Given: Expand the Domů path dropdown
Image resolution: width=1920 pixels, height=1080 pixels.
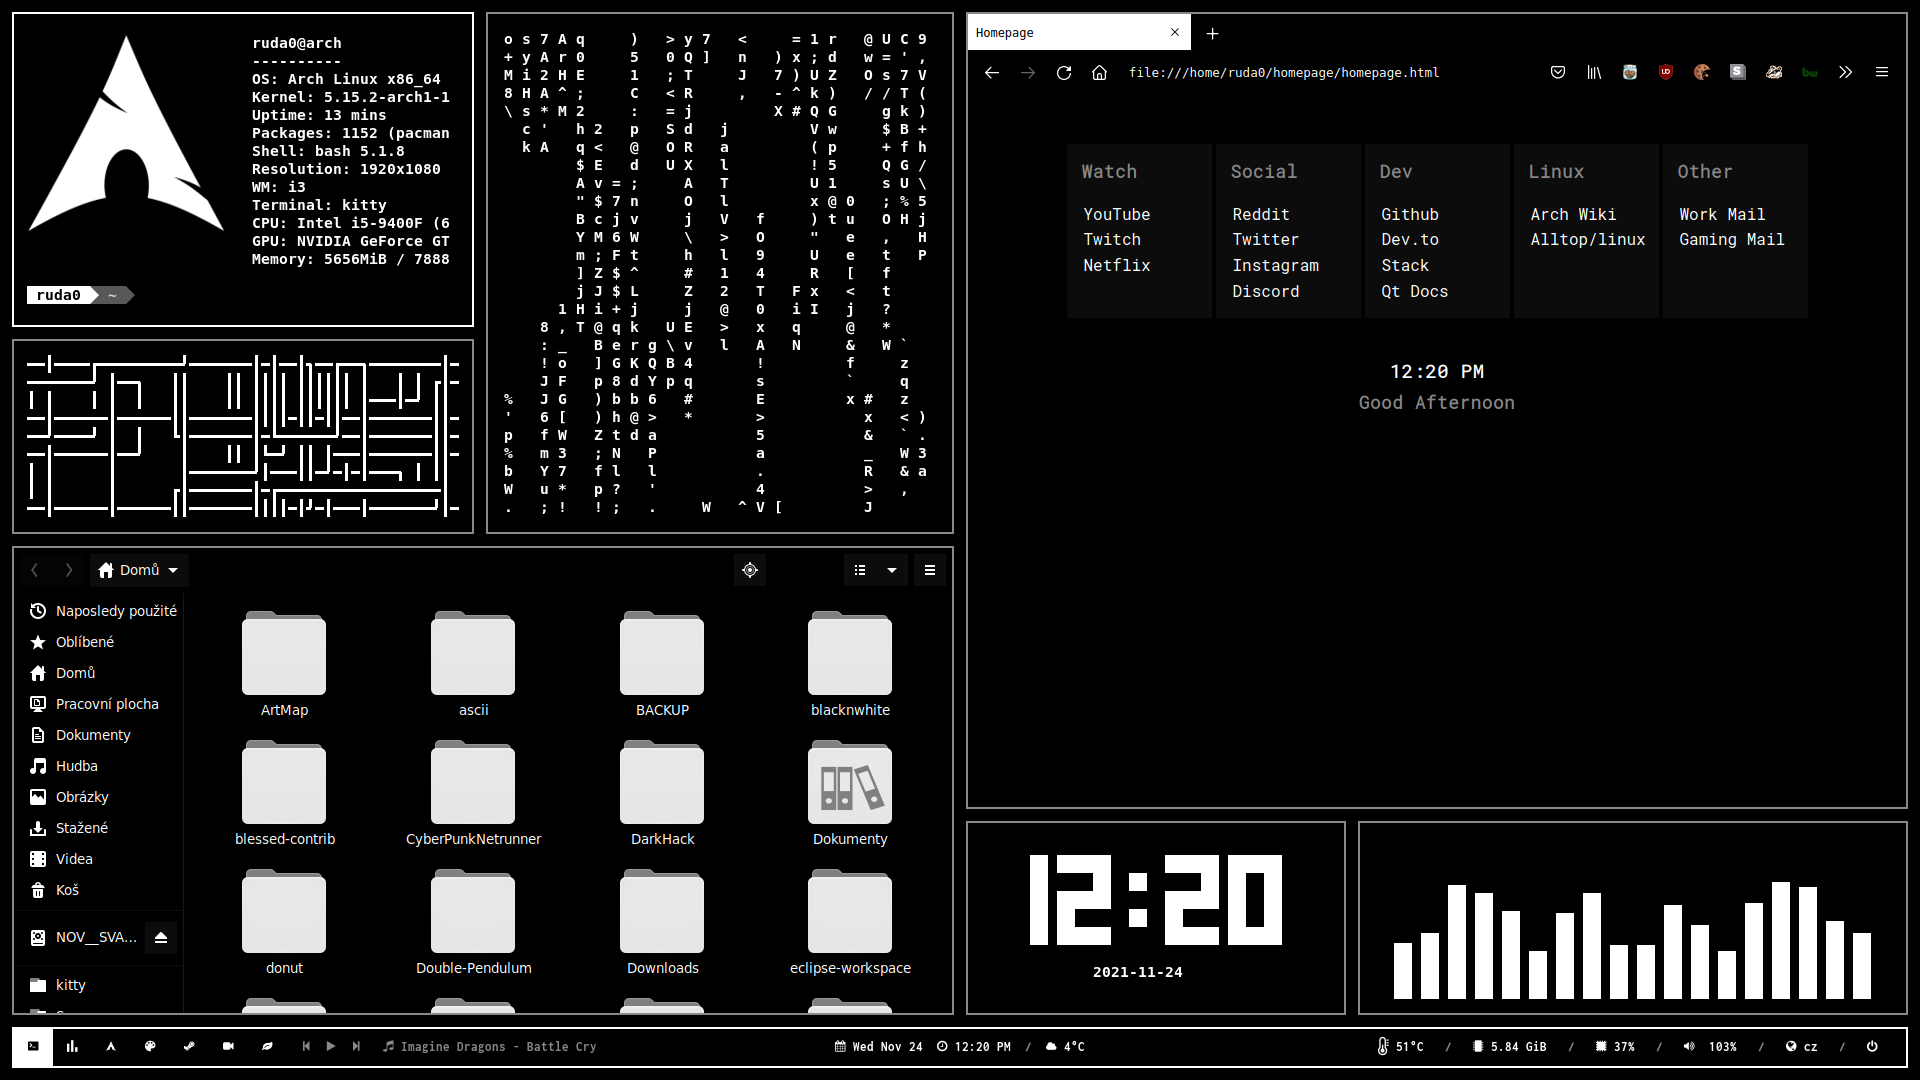Looking at the screenshot, I should click(173, 570).
